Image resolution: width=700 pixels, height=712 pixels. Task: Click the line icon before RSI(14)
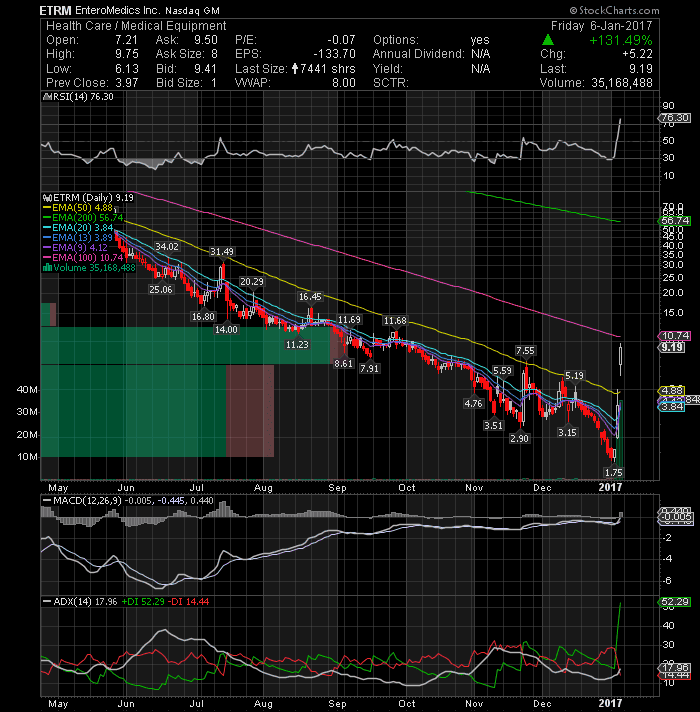(46, 97)
